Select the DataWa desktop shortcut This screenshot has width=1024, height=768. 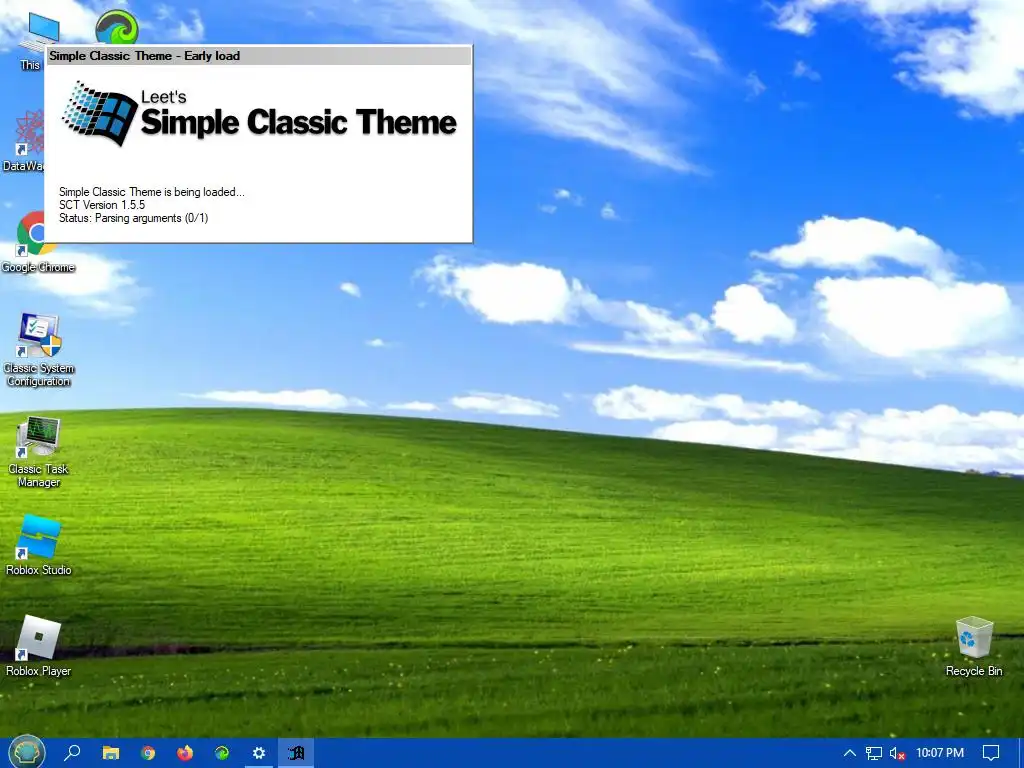pyautogui.click(x=23, y=140)
